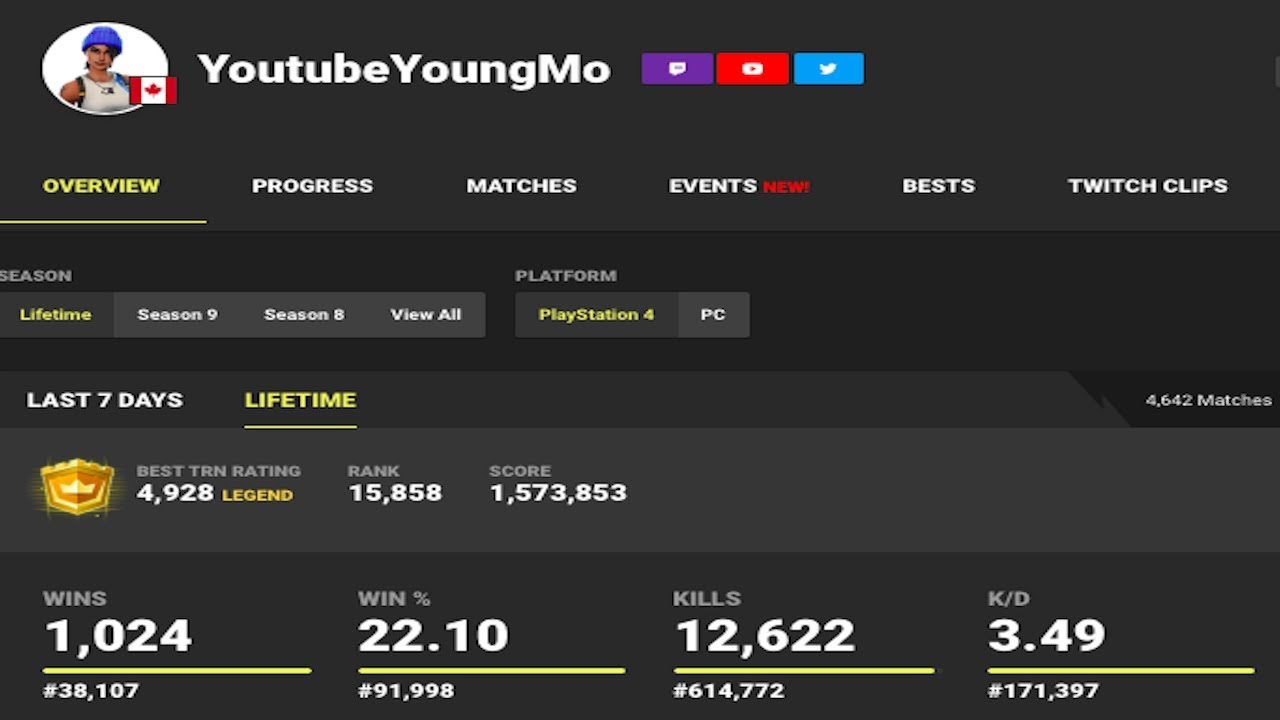Switch to the Overview tab

point(101,186)
